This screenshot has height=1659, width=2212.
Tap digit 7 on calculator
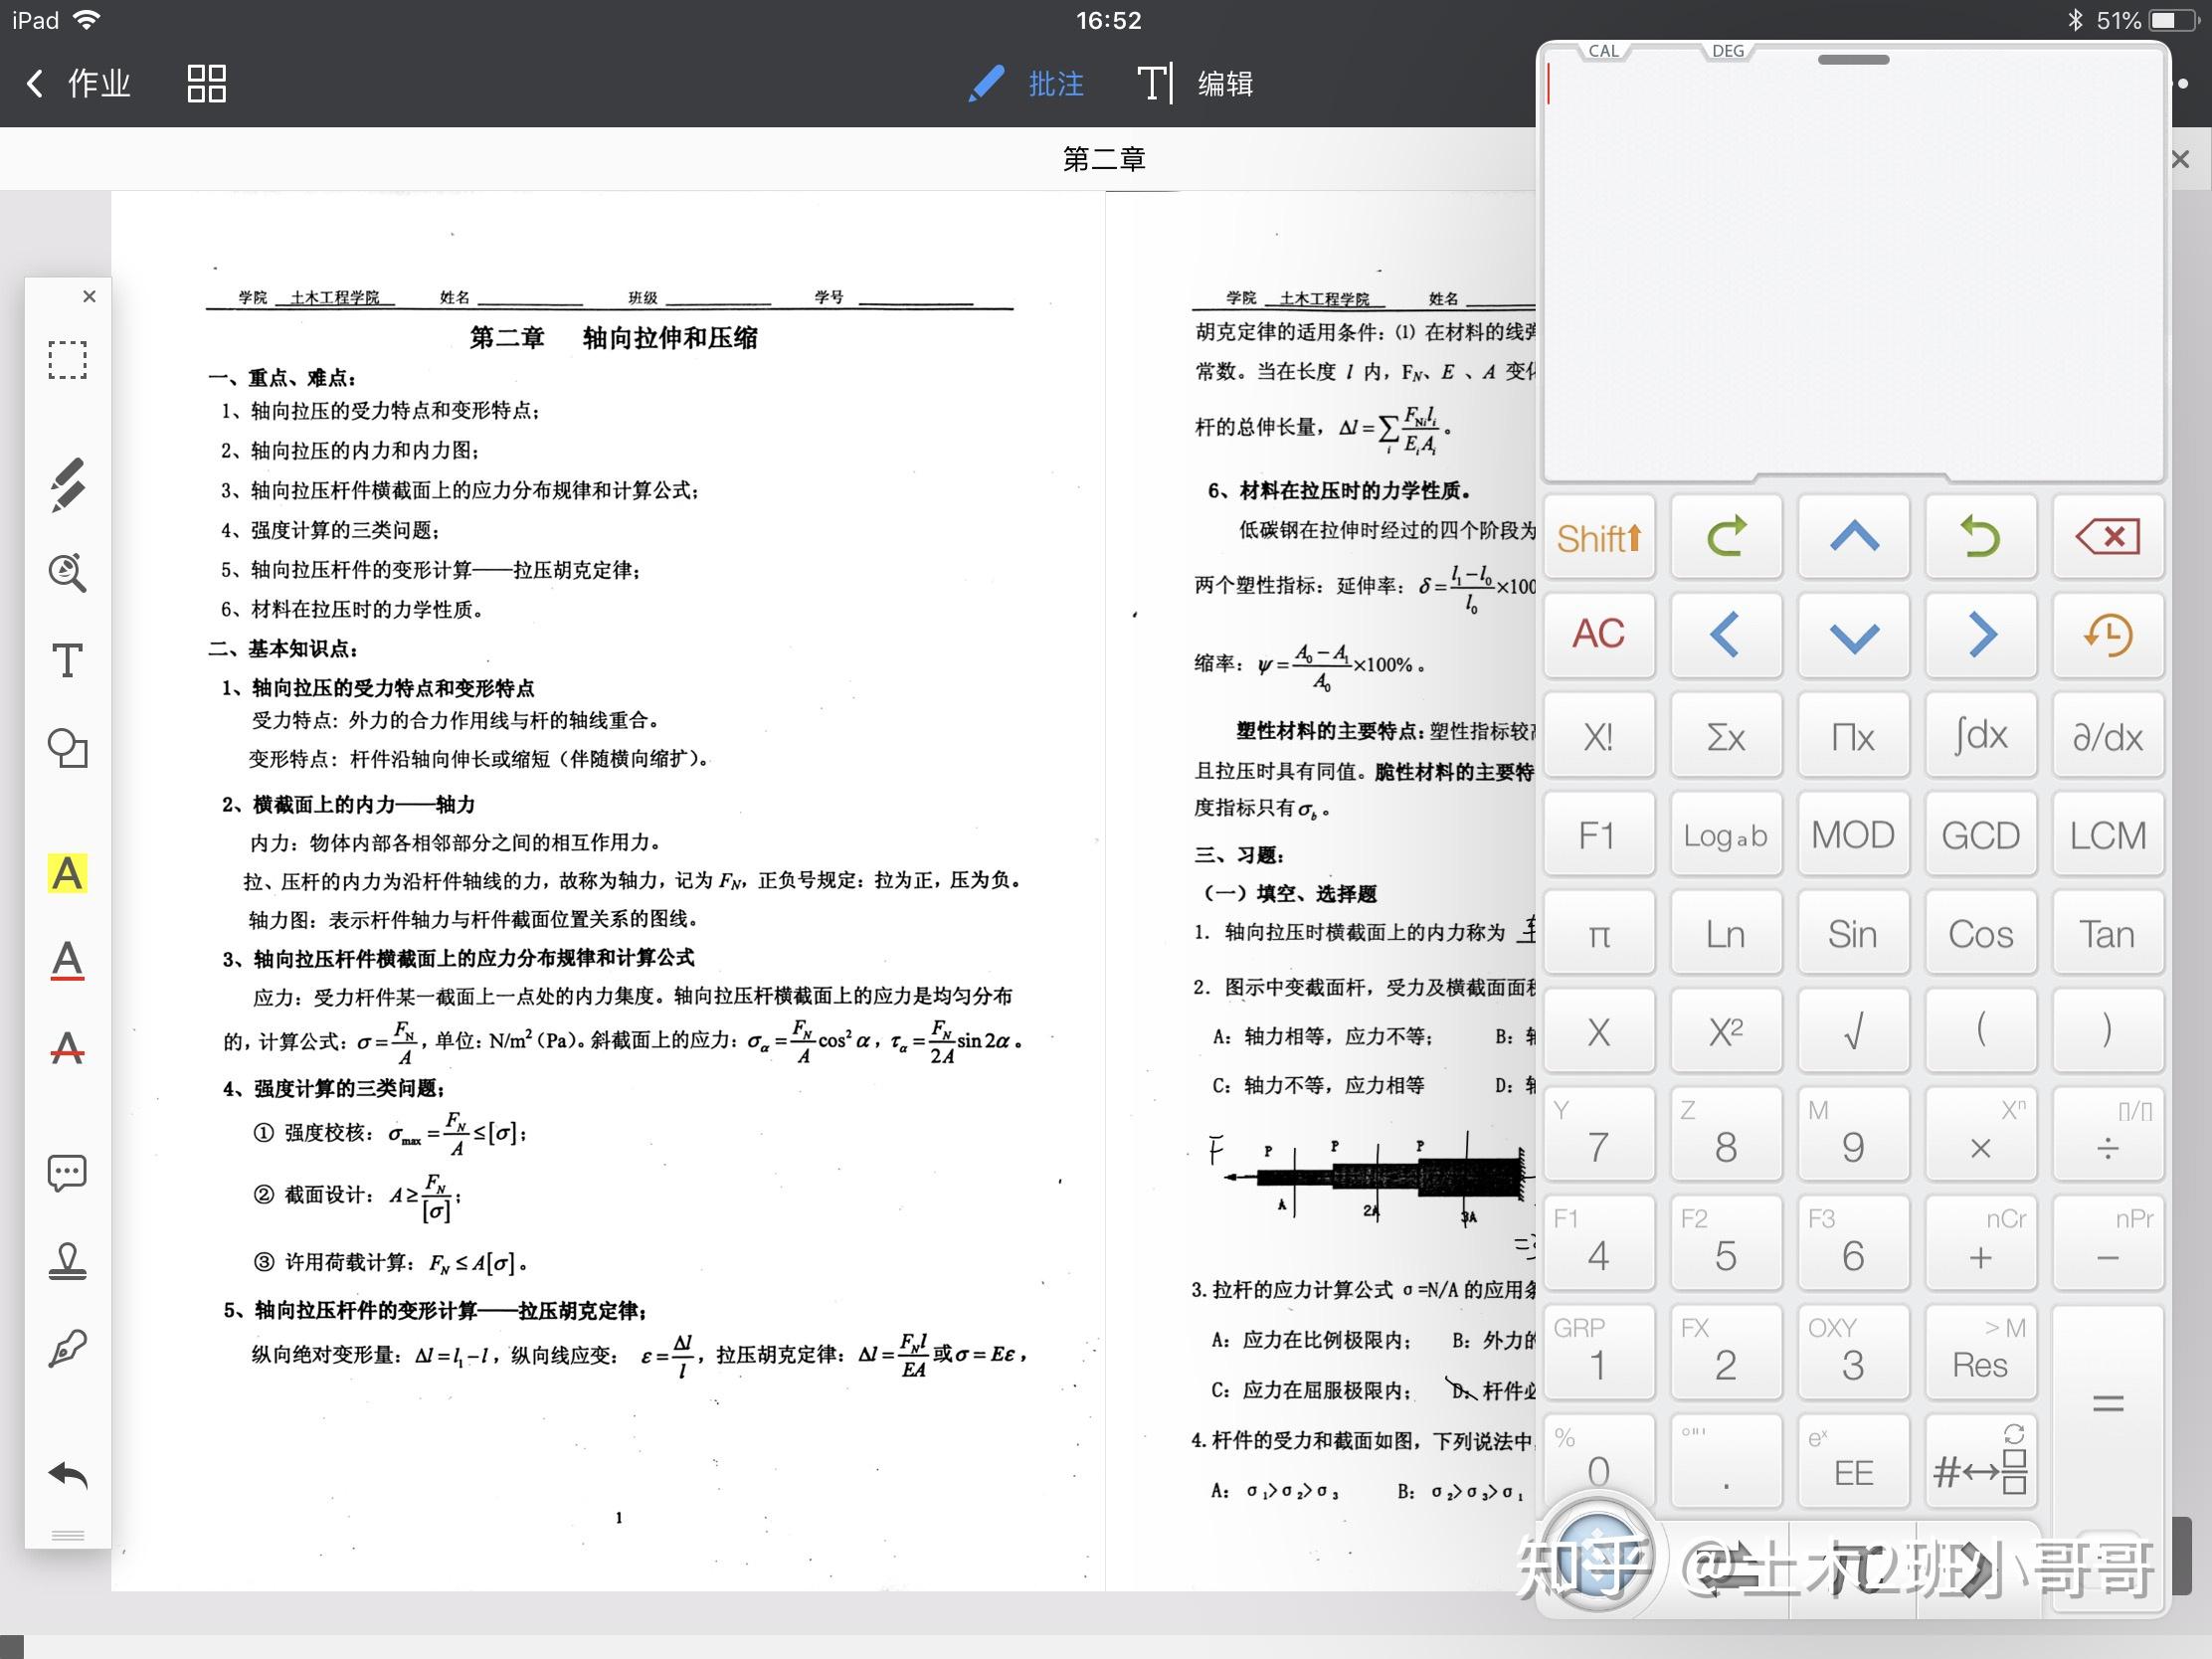click(x=1599, y=1135)
